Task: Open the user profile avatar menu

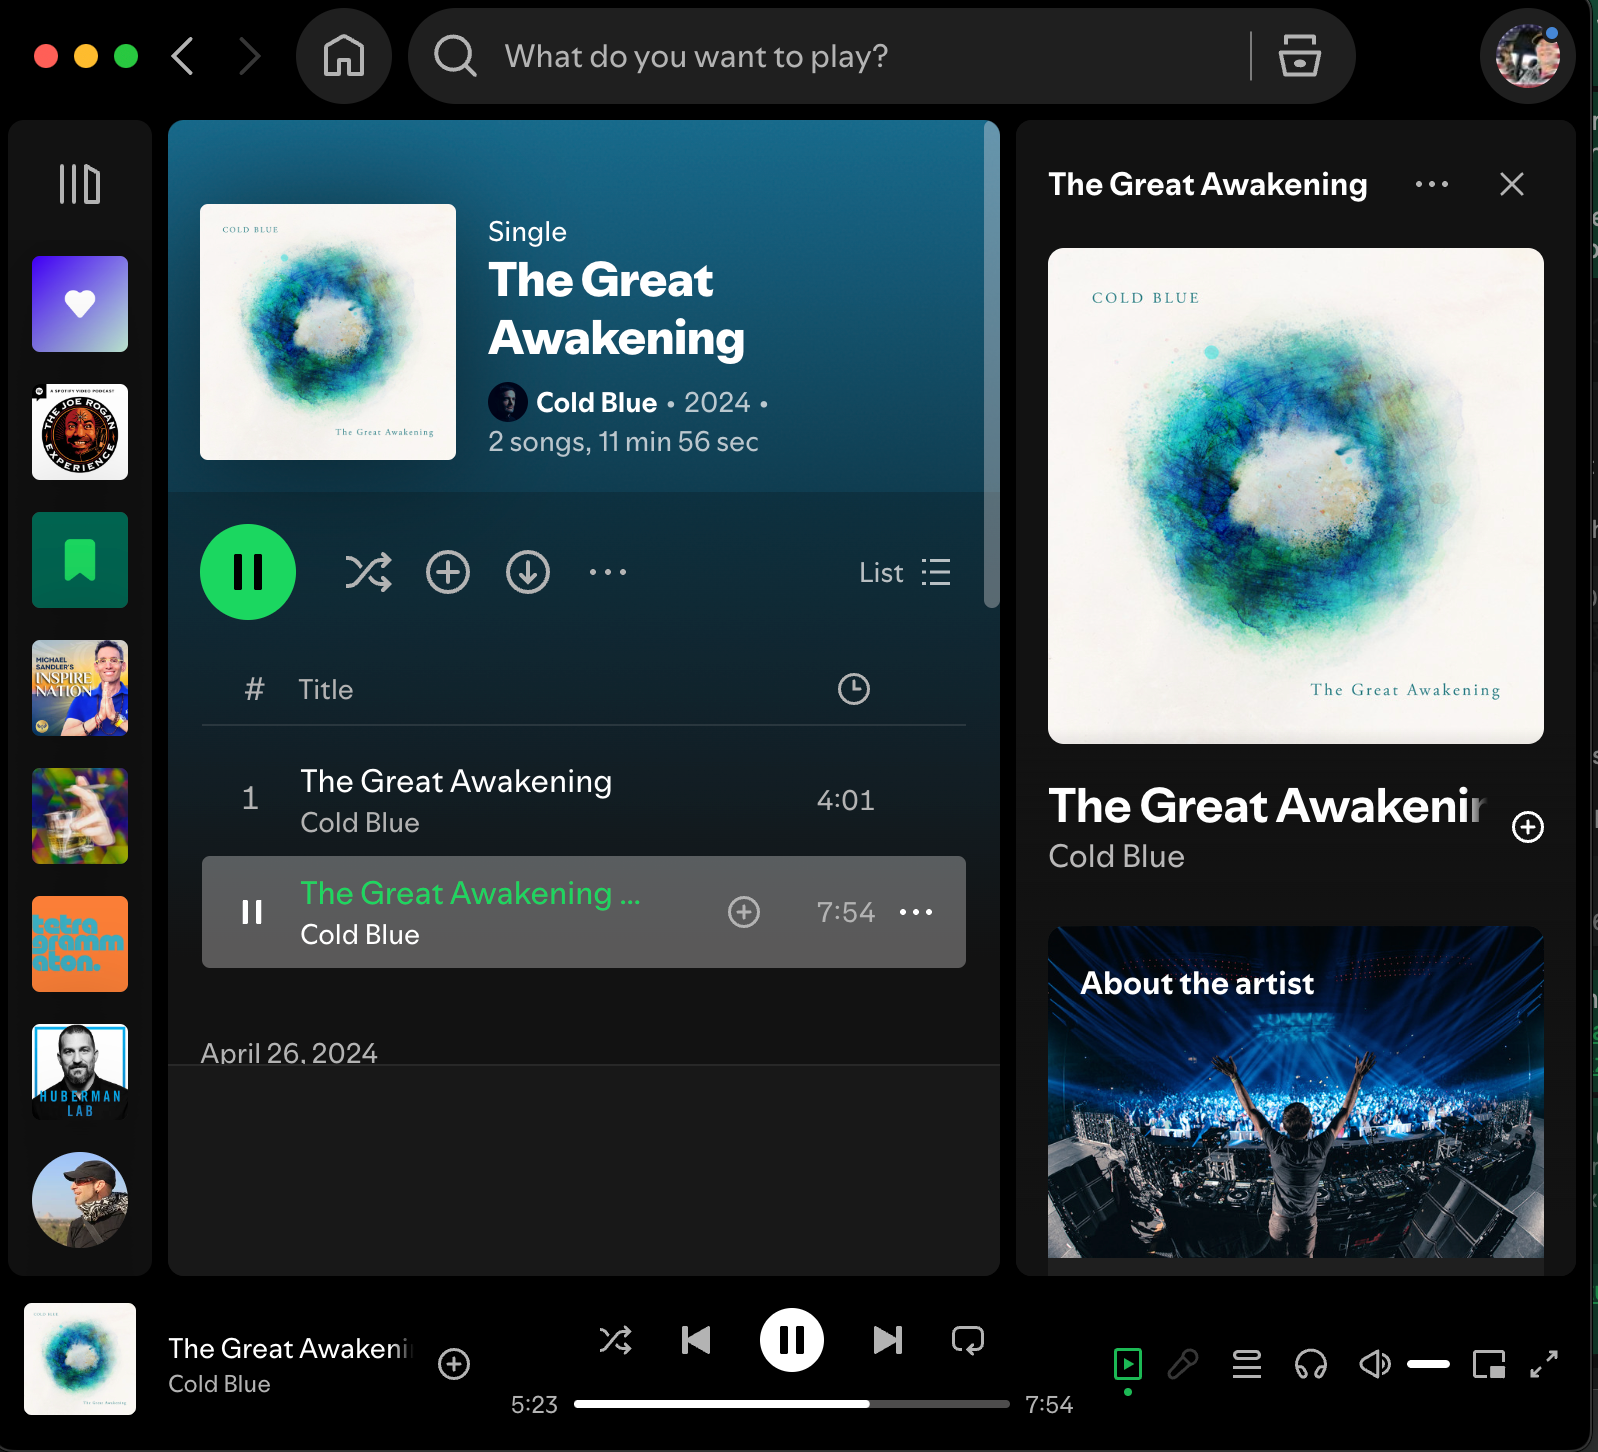Action: pyautogui.click(x=1527, y=56)
